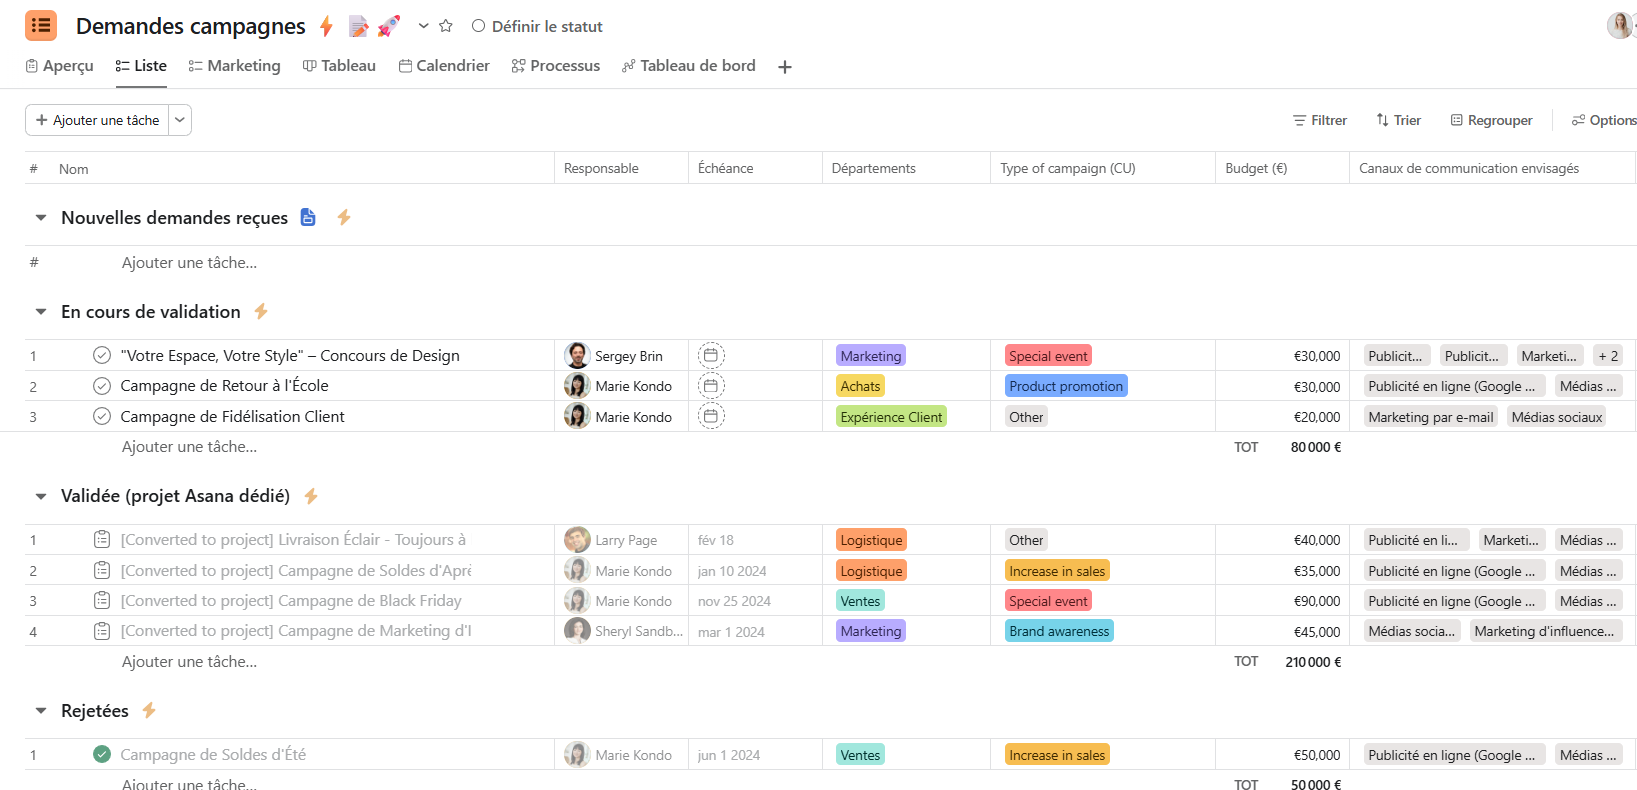The height and width of the screenshot is (790, 1637).
Task: Click the Regrouper button
Action: (x=1491, y=120)
